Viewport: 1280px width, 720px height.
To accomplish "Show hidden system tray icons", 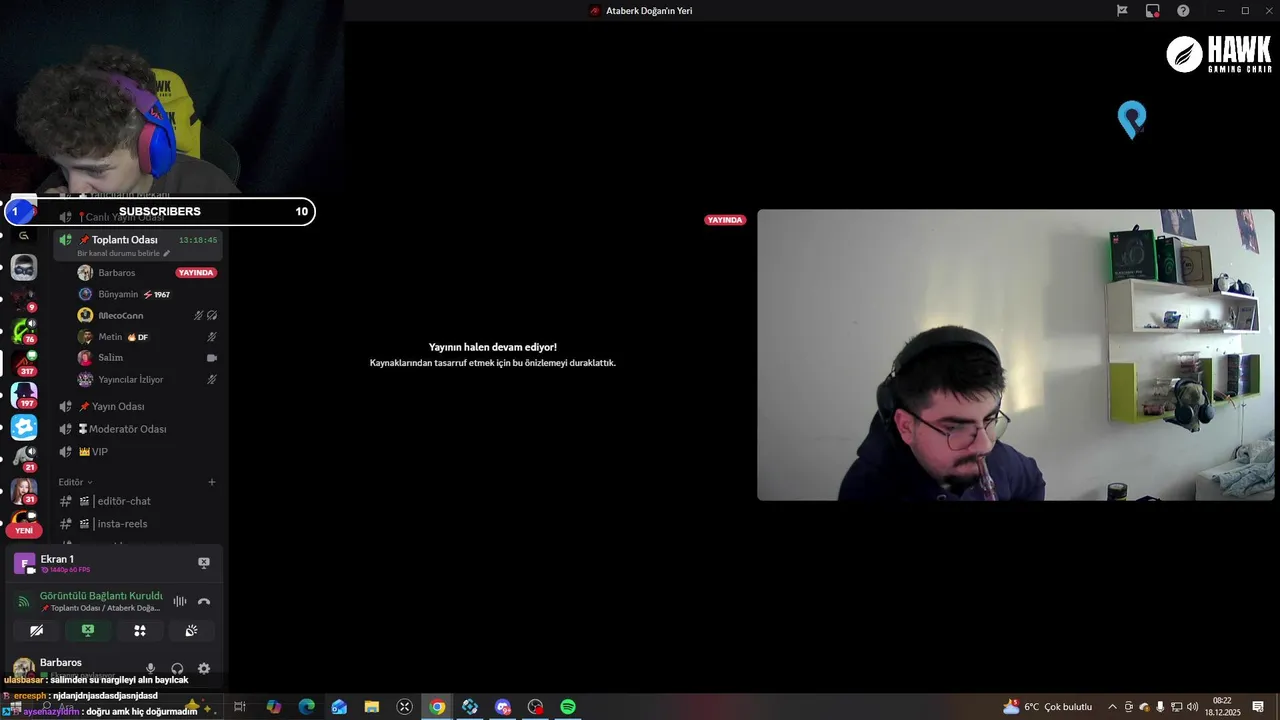I will [x=1112, y=707].
